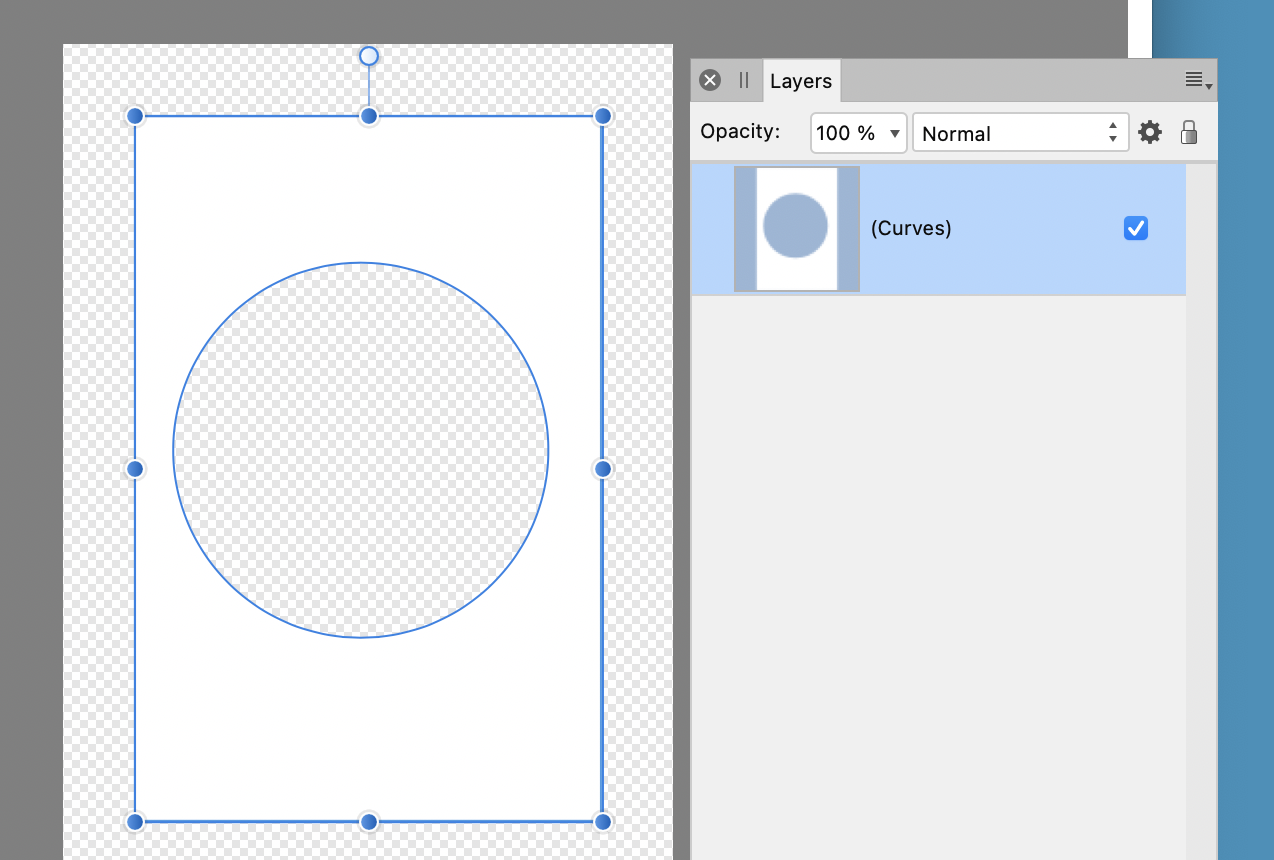Click the white filled area of the Curves shape
Viewport: 1274px width, 860px height.
click(369, 730)
